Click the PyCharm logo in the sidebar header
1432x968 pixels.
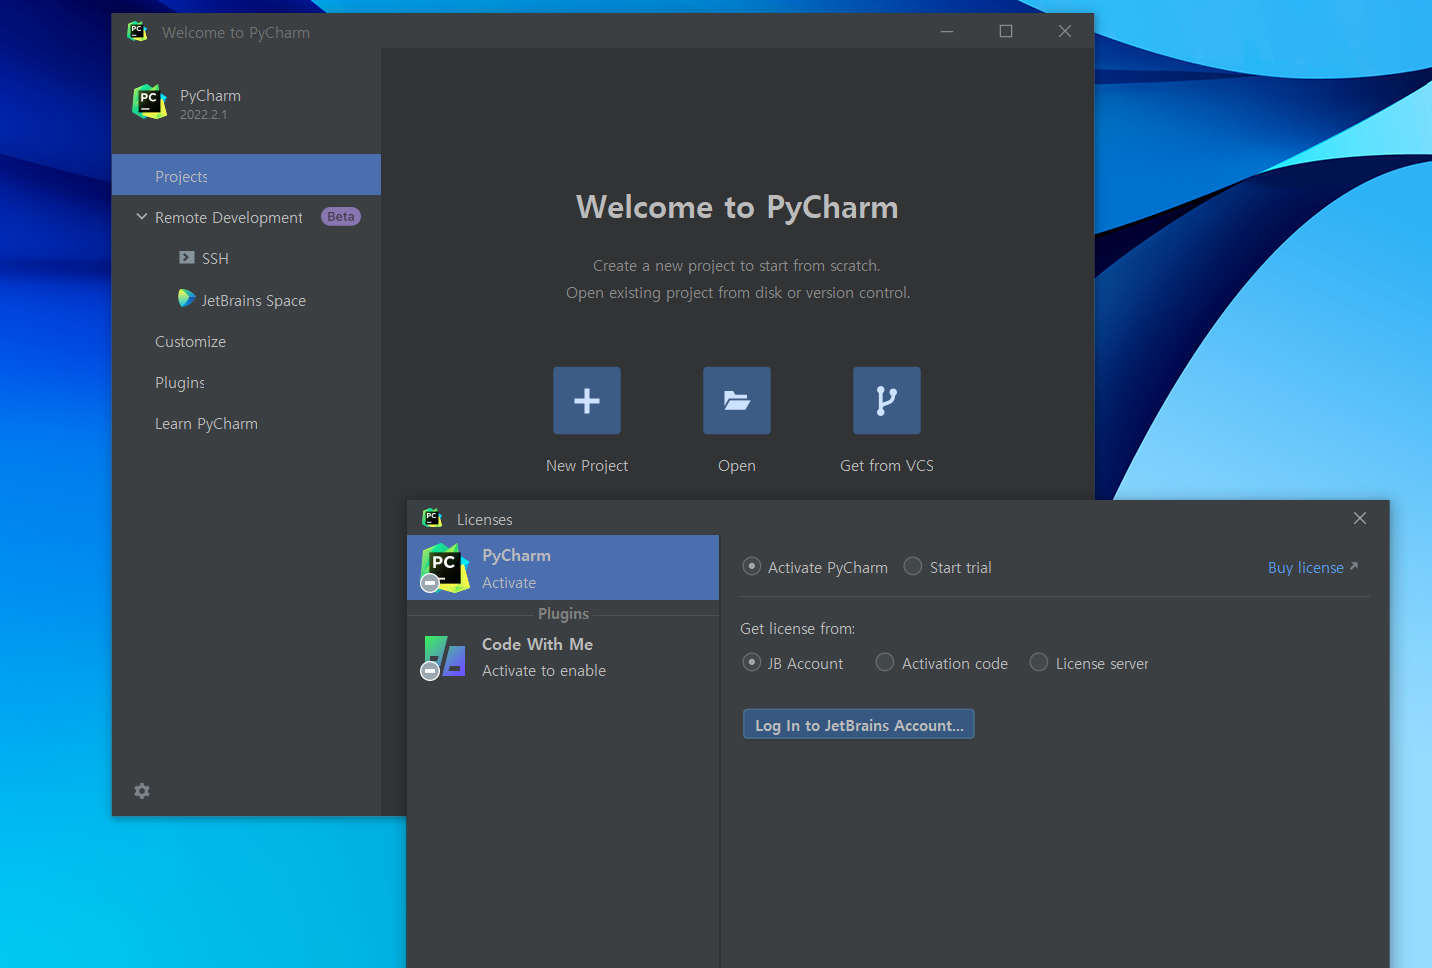[149, 102]
